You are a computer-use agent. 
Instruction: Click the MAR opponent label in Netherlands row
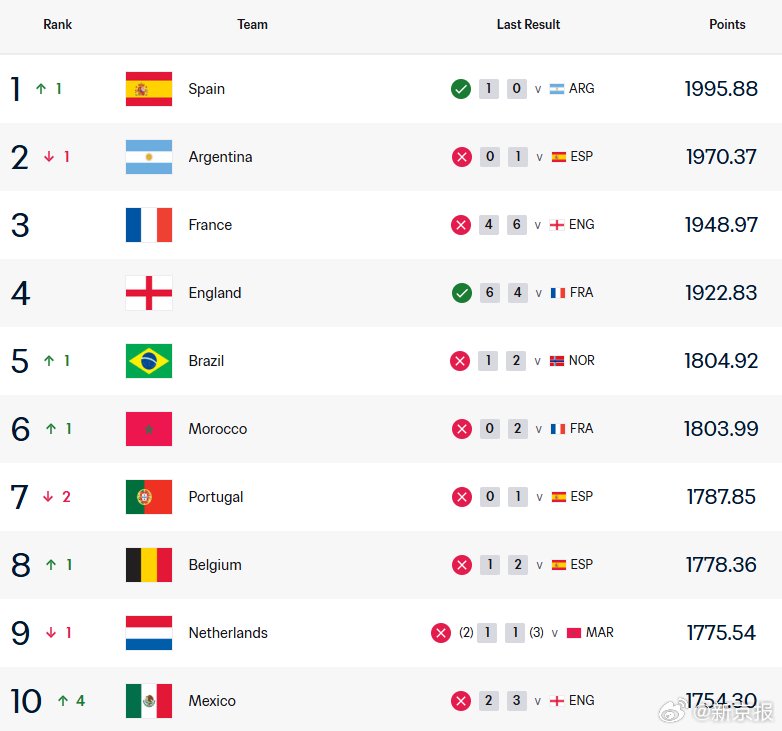(599, 632)
